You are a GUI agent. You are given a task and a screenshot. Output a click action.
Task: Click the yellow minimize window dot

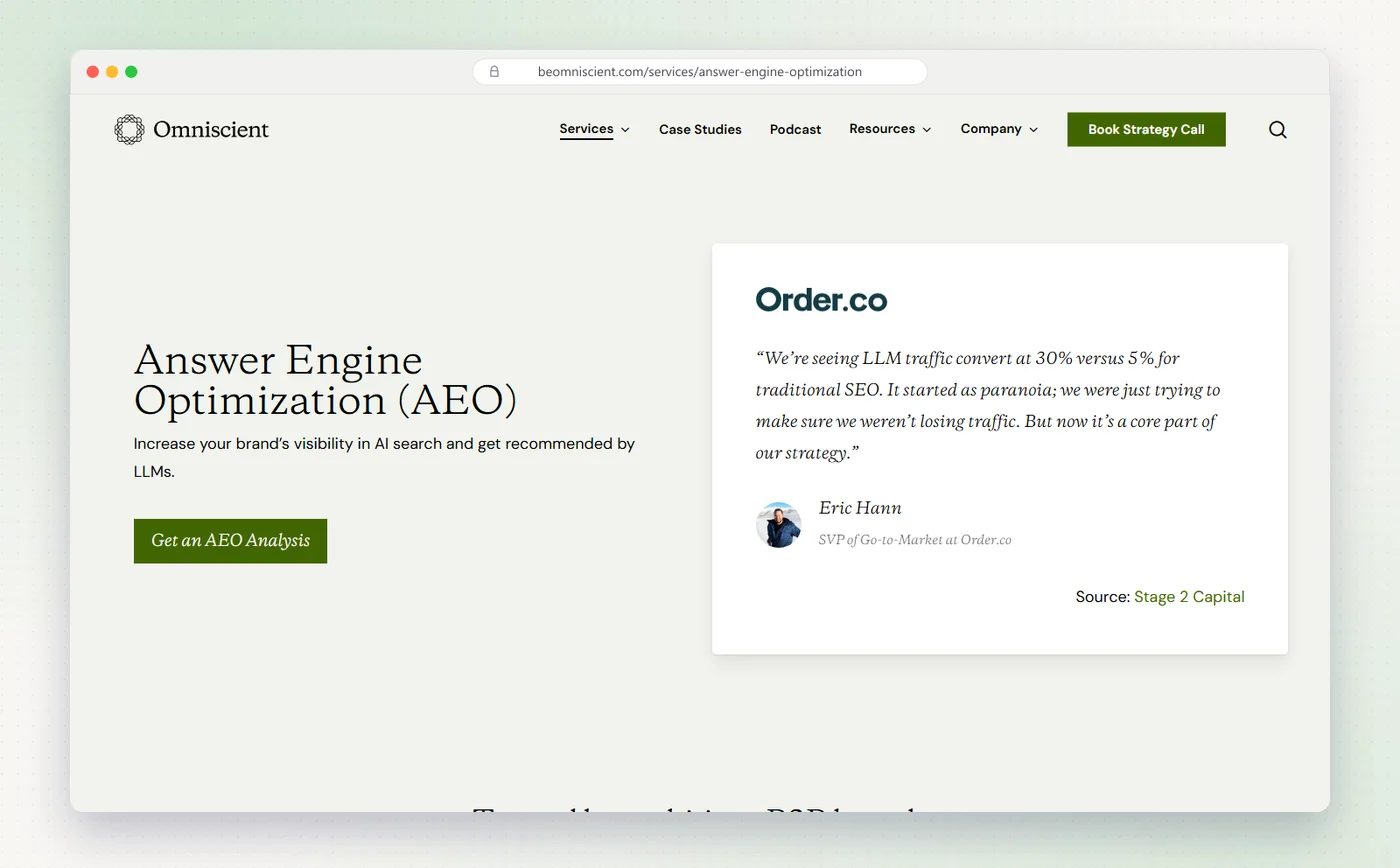pos(112,72)
